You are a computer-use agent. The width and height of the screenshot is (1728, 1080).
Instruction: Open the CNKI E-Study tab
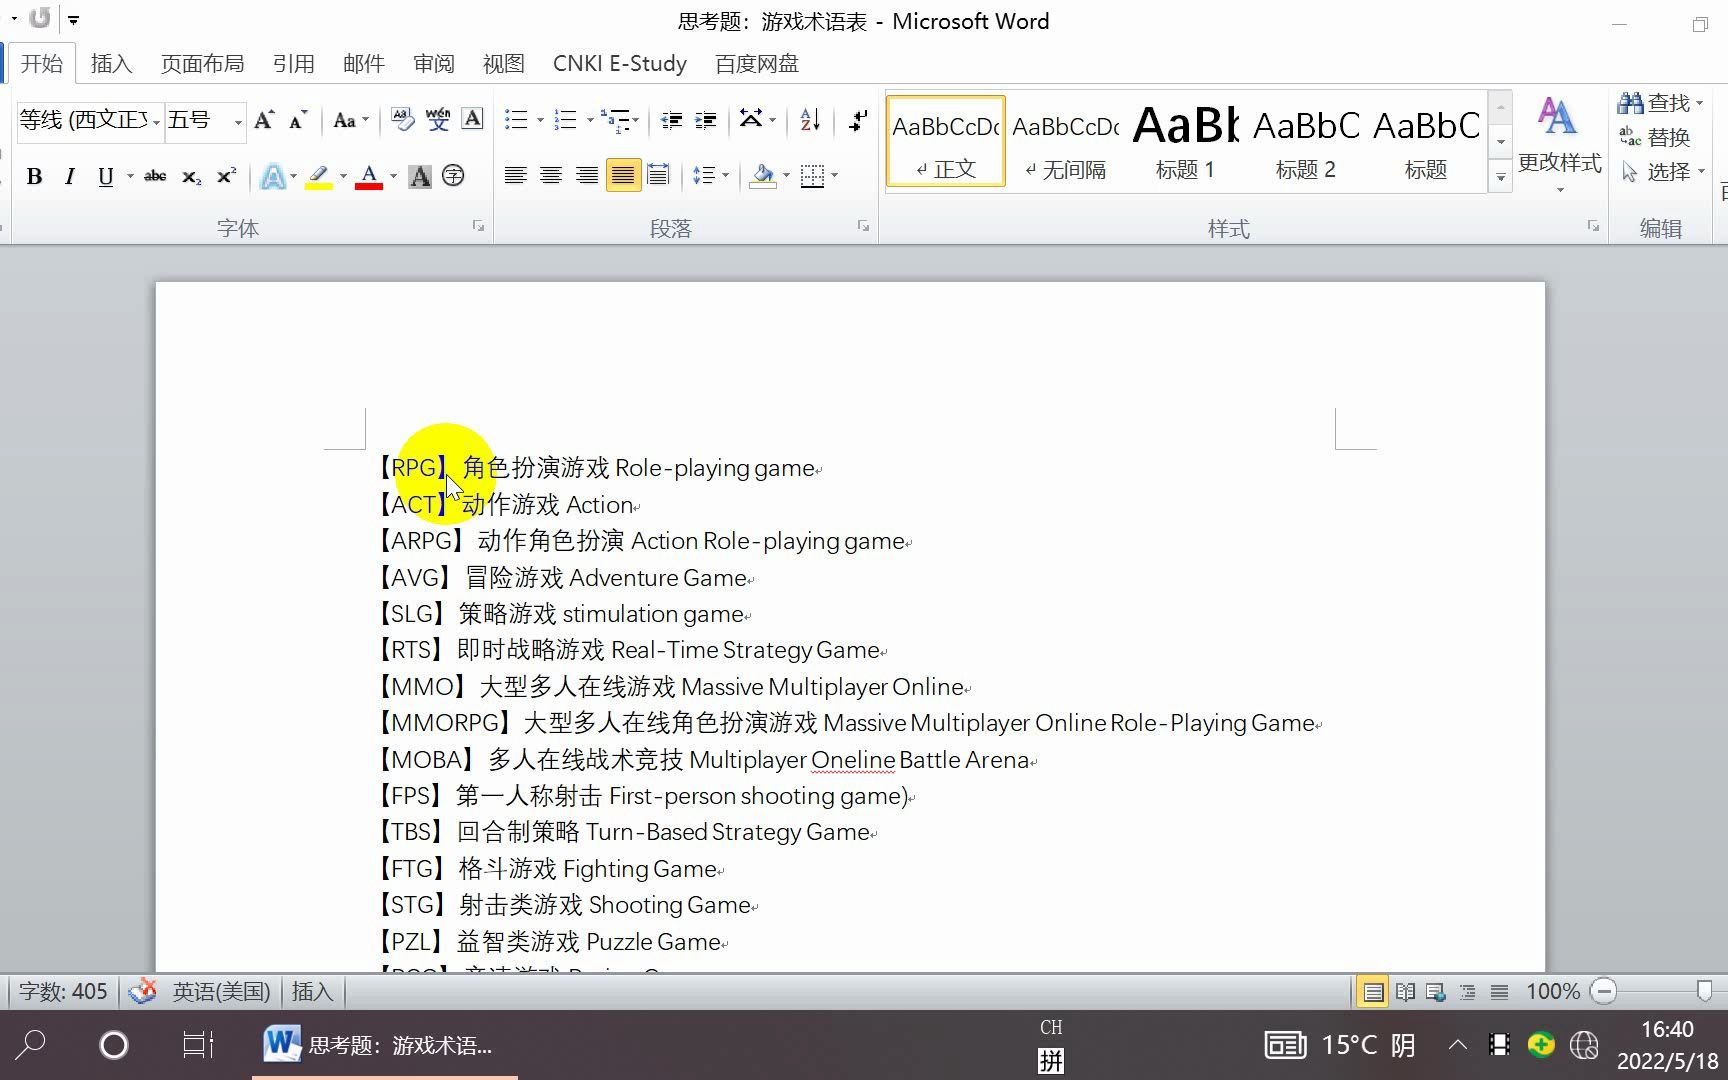pos(620,64)
